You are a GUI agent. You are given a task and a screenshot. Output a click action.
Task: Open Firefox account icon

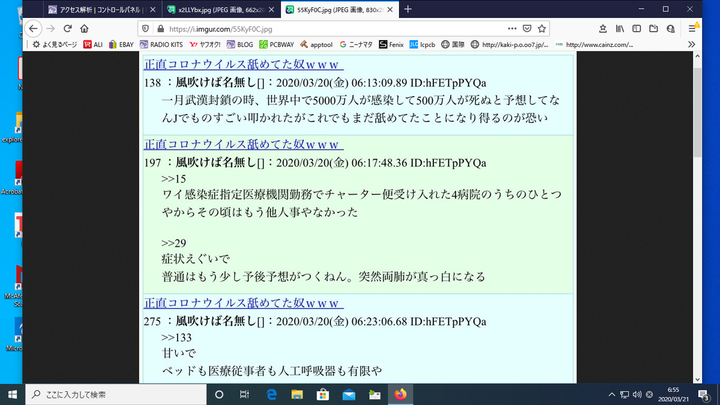[670, 28]
